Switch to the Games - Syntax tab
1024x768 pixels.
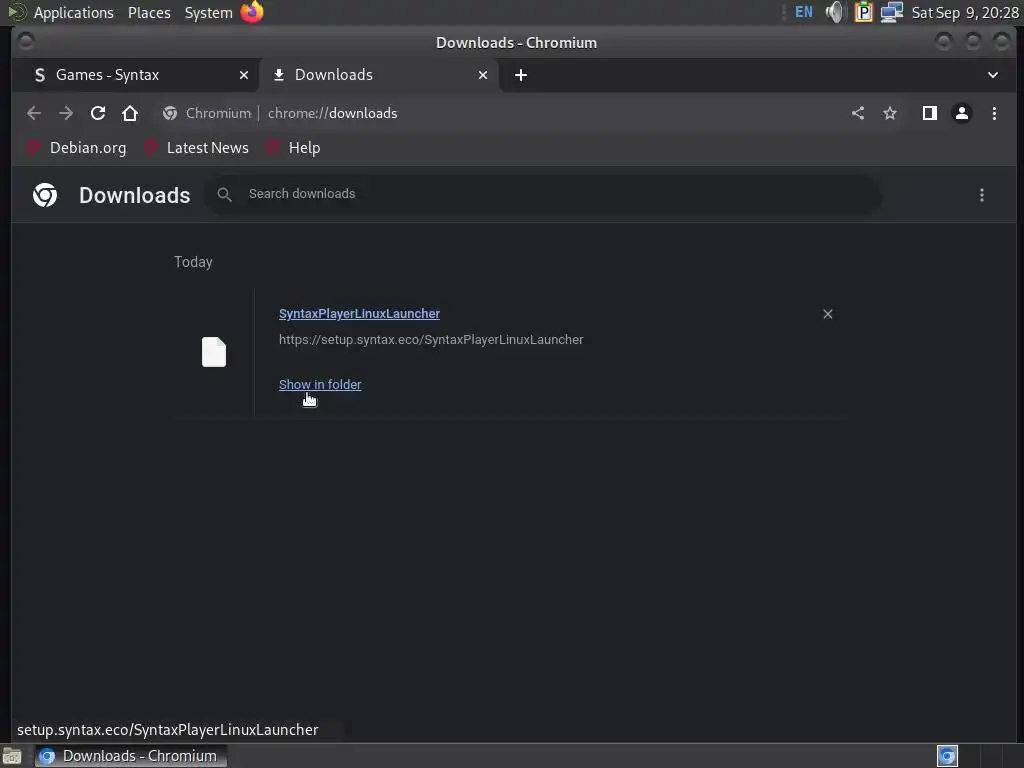coord(136,75)
